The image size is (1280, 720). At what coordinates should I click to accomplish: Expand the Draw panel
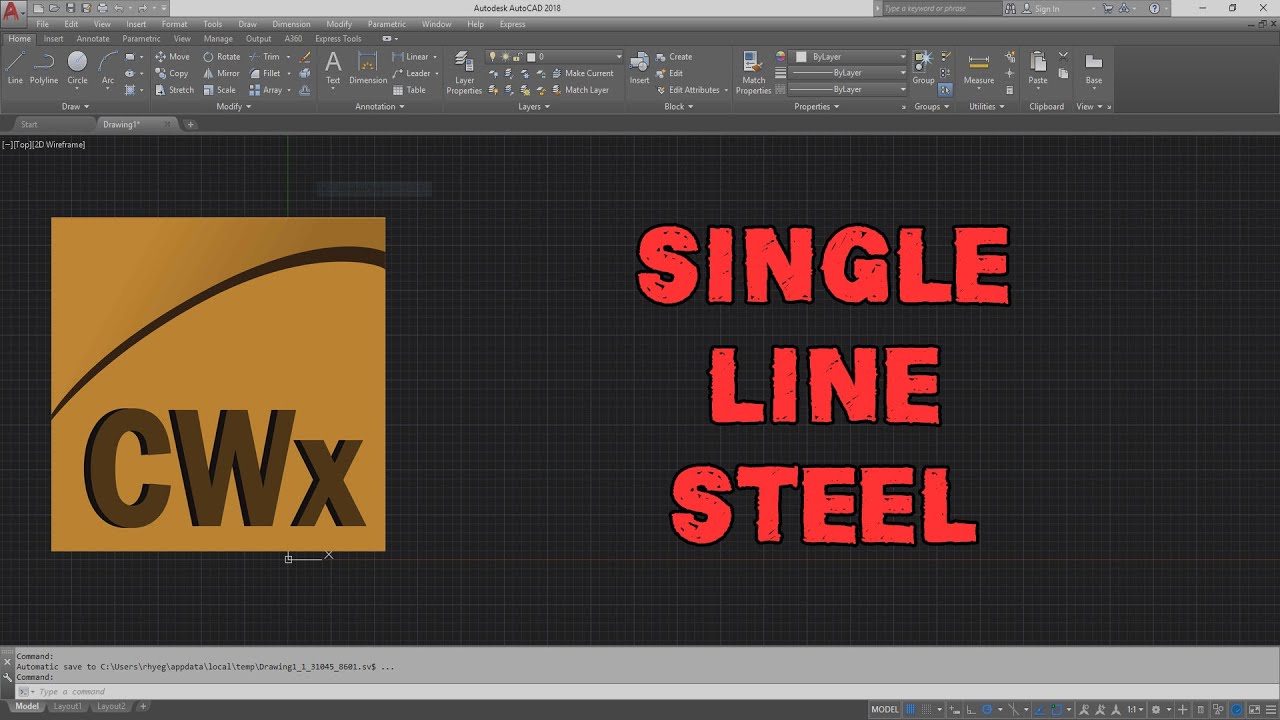(x=75, y=106)
